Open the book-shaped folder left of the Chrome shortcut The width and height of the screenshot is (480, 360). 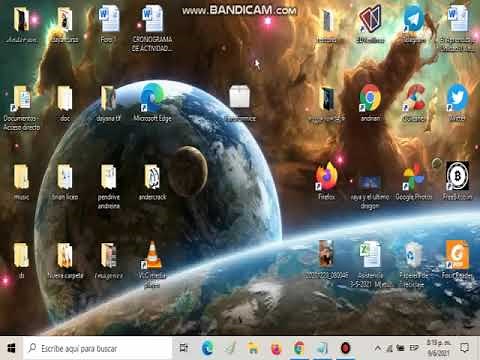tap(327, 99)
